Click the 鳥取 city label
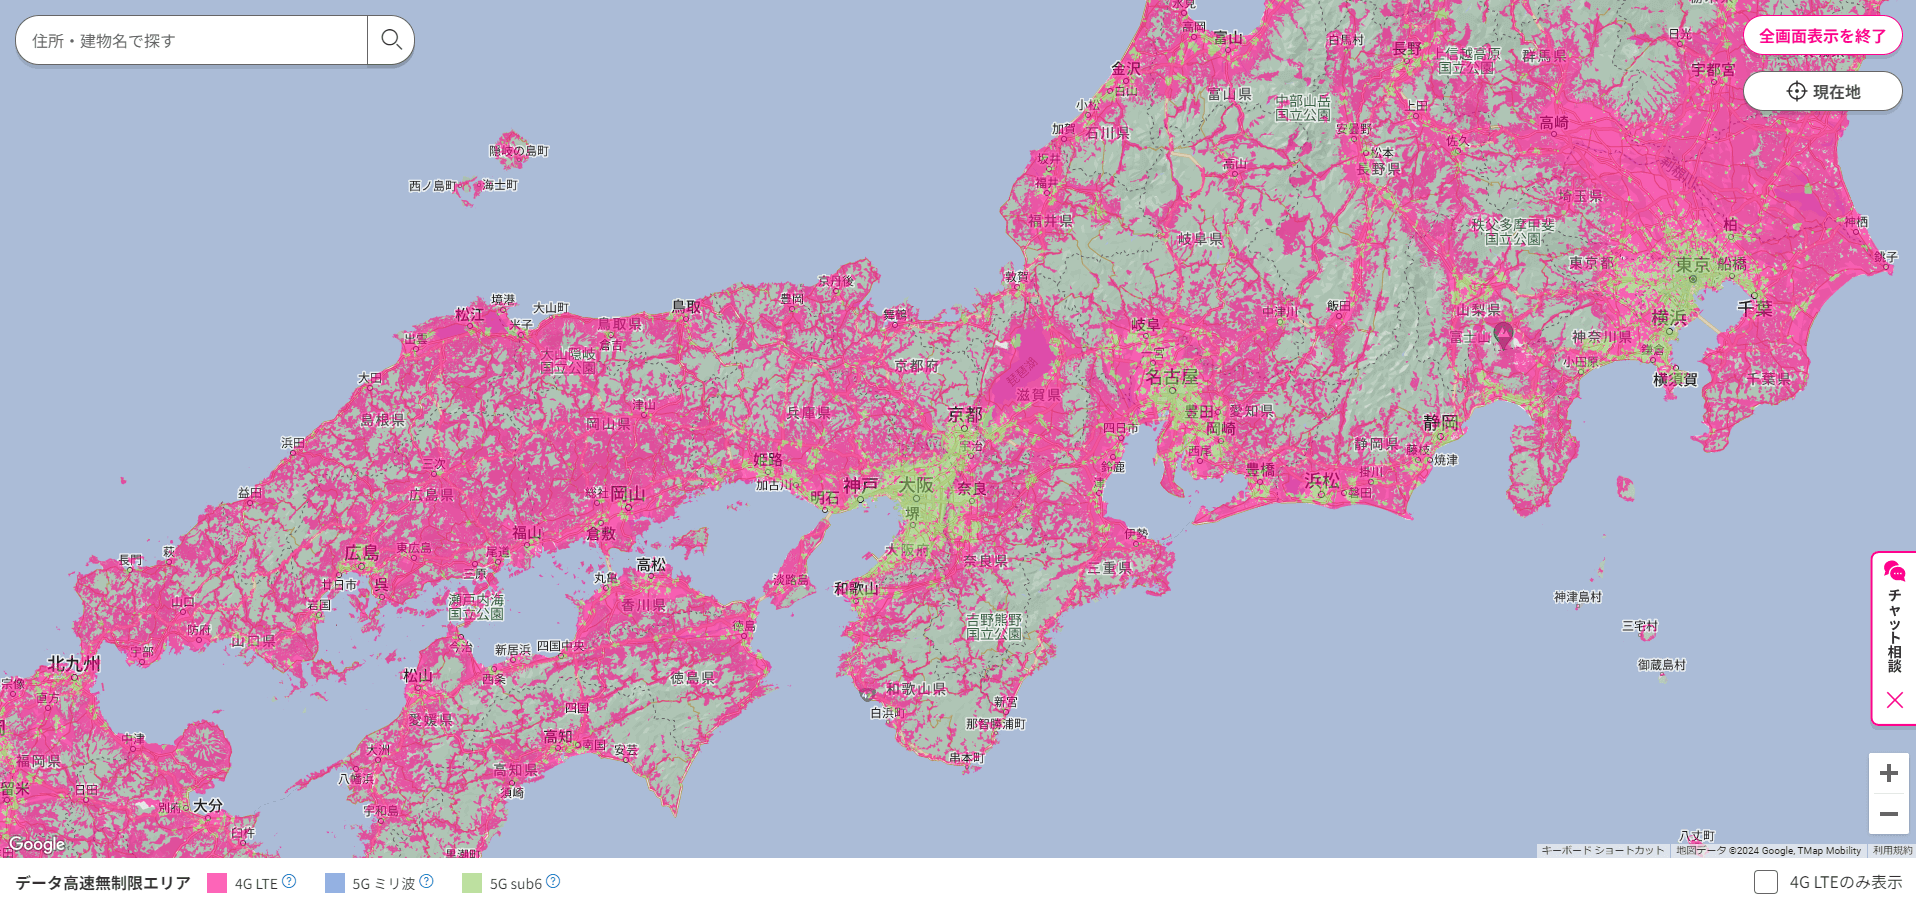The height and width of the screenshot is (909, 1916). (x=686, y=306)
